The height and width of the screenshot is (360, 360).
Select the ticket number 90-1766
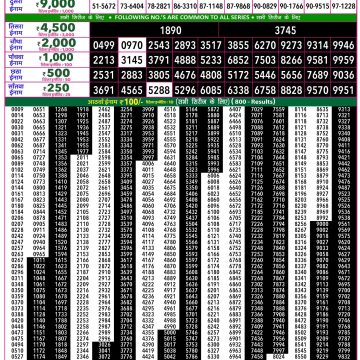(x=291, y=6)
